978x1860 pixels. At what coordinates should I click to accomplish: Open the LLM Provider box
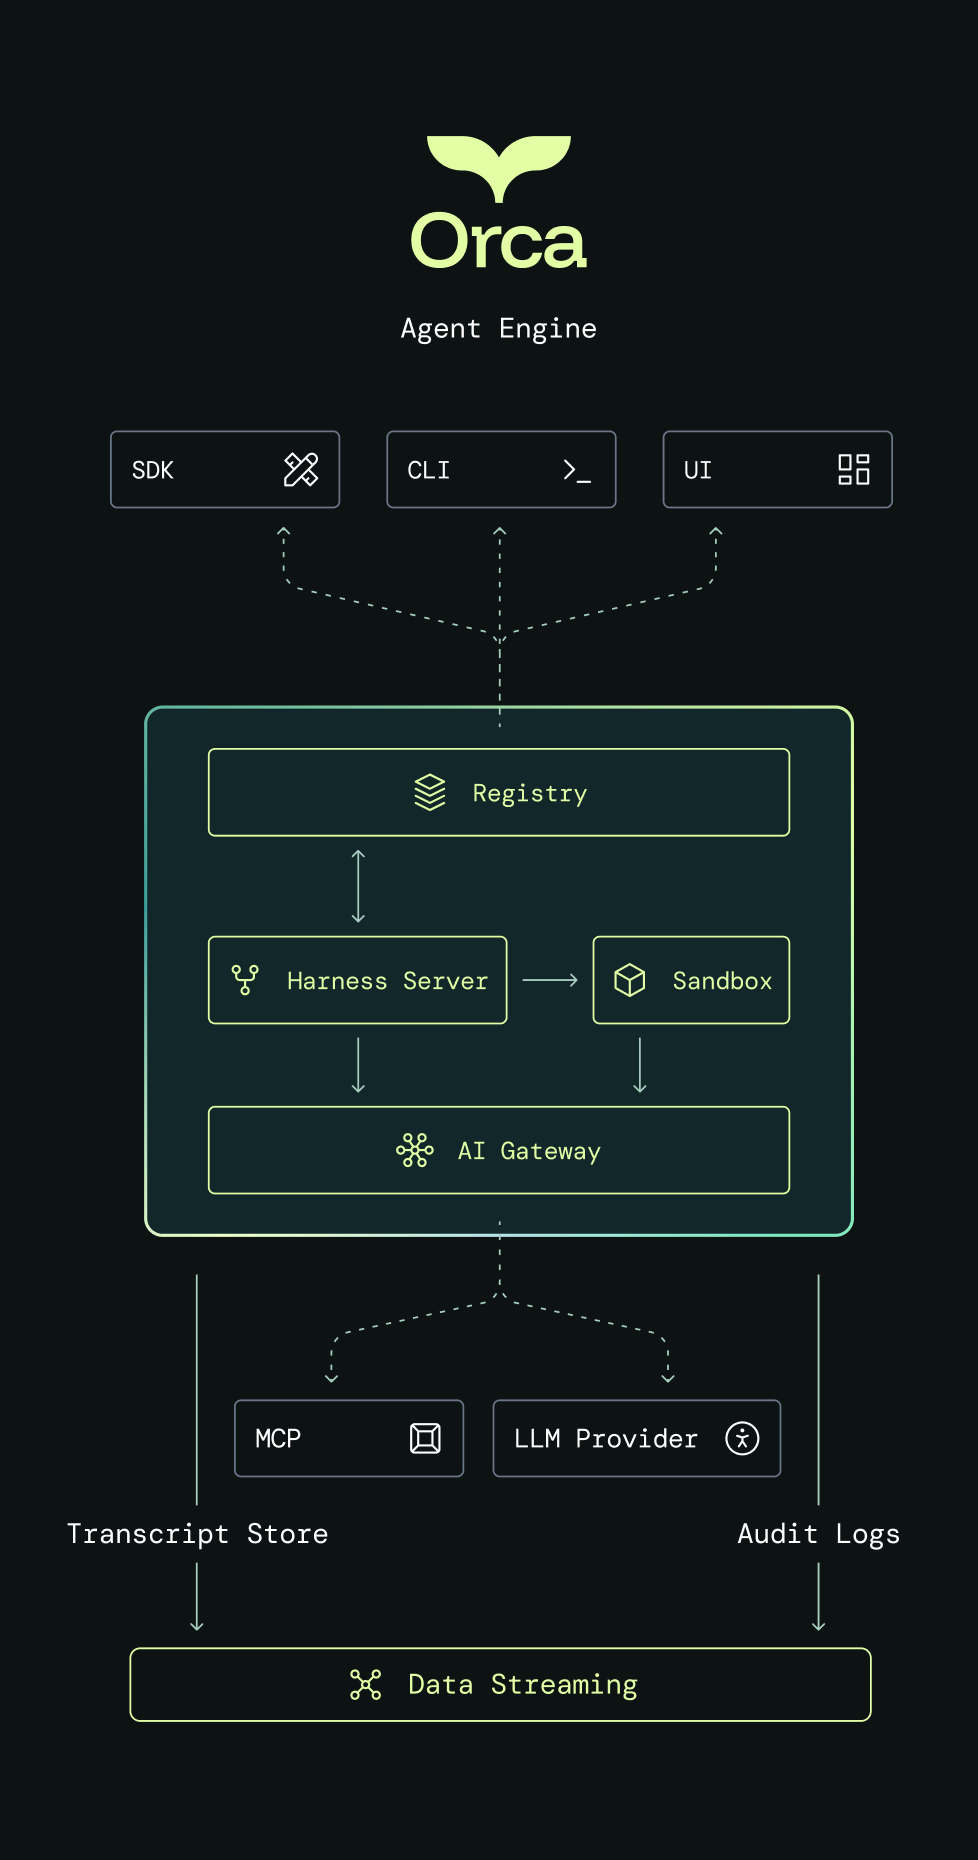coord(637,1438)
